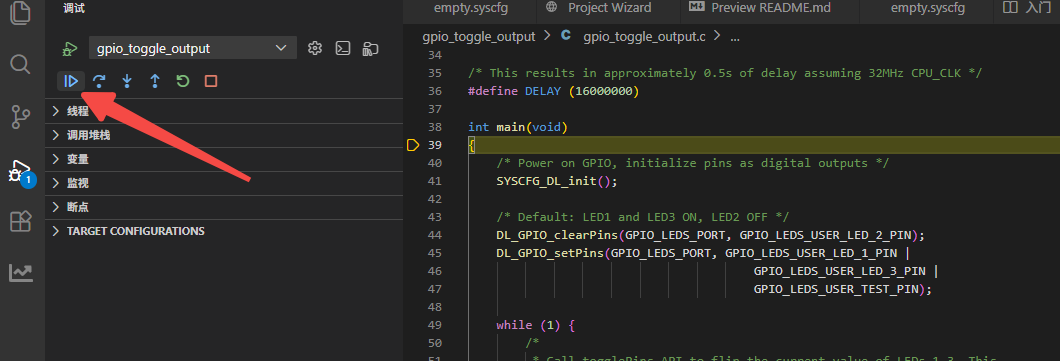Expand the 断点 section
The height and width of the screenshot is (361, 1060).
point(224,207)
